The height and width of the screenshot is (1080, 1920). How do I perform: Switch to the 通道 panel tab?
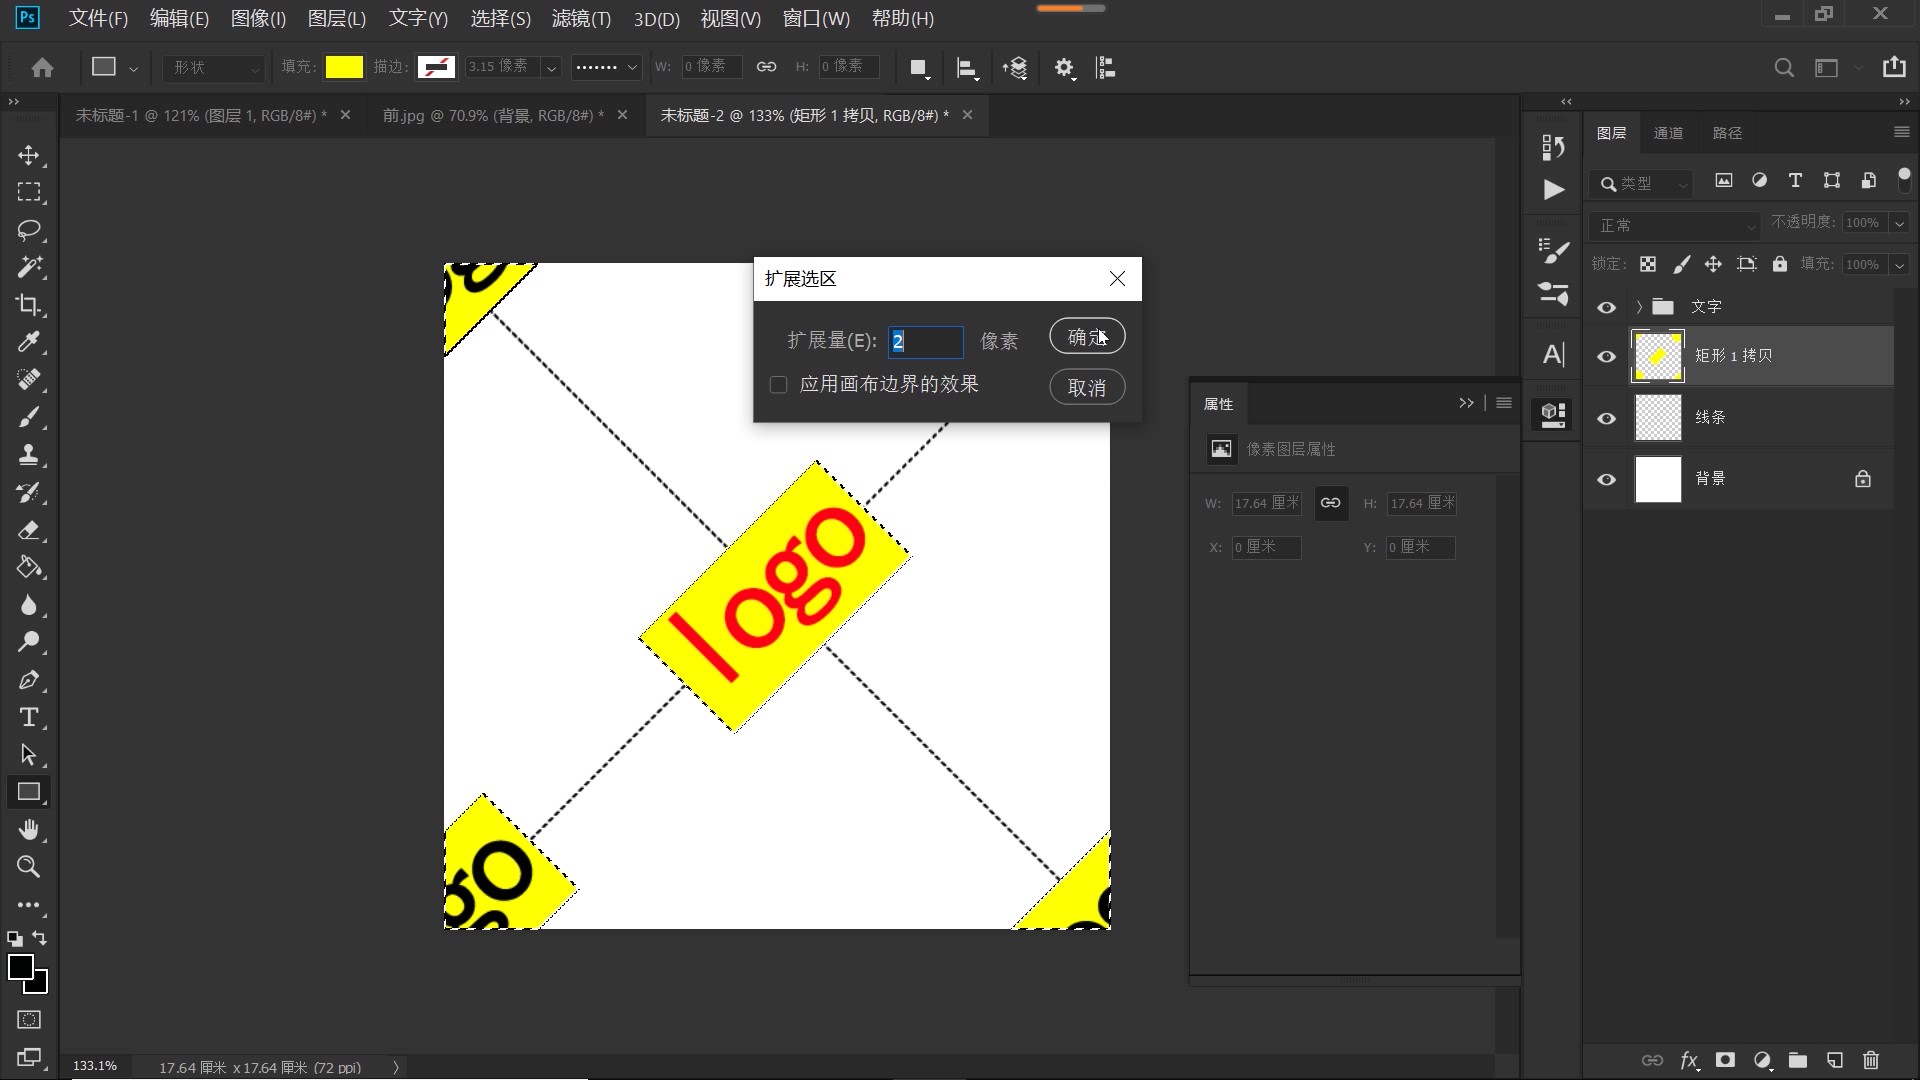tap(1668, 132)
